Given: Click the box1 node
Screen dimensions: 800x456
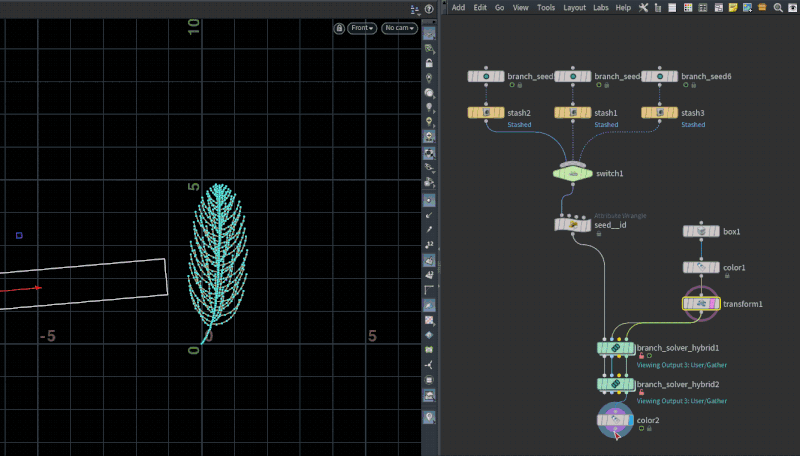Looking at the screenshot, I should click(x=702, y=231).
